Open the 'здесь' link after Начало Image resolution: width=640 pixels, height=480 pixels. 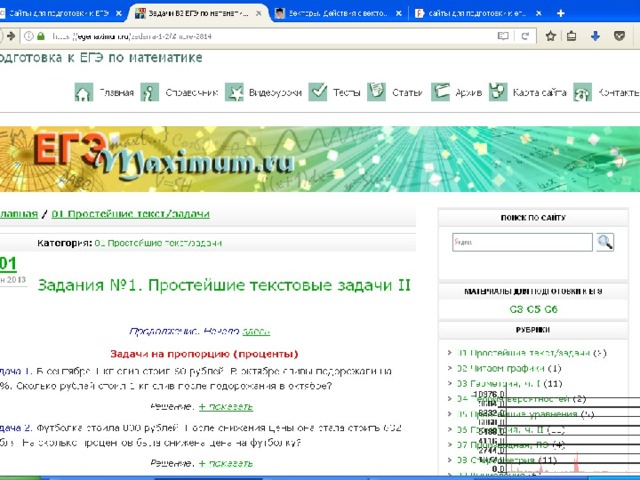pyautogui.click(x=256, y=331)
